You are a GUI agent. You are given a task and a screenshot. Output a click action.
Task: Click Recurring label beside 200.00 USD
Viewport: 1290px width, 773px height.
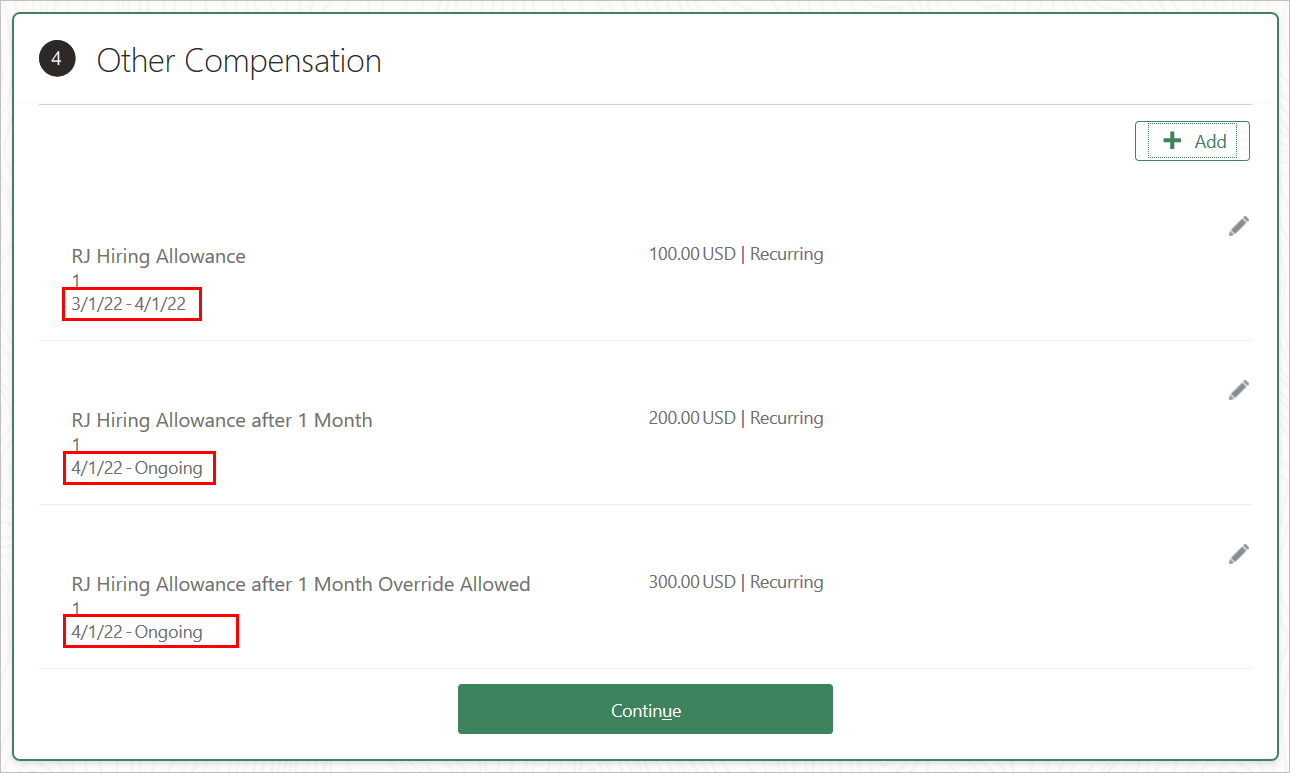[787, 418]
